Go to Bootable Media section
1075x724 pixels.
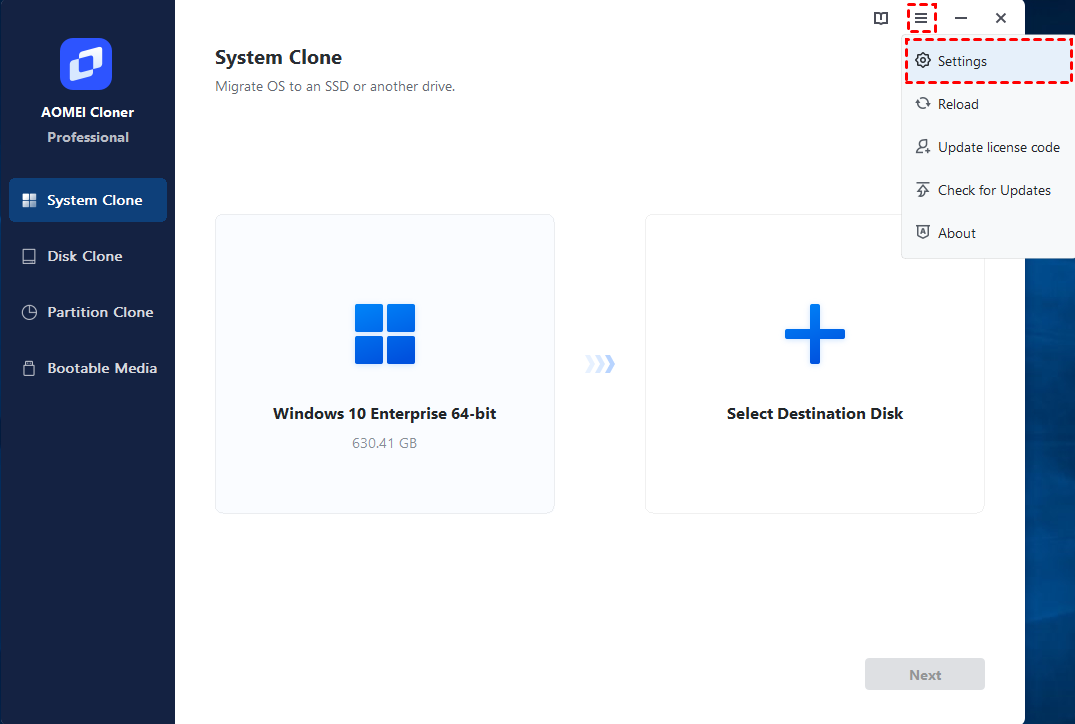pos(88,368)
